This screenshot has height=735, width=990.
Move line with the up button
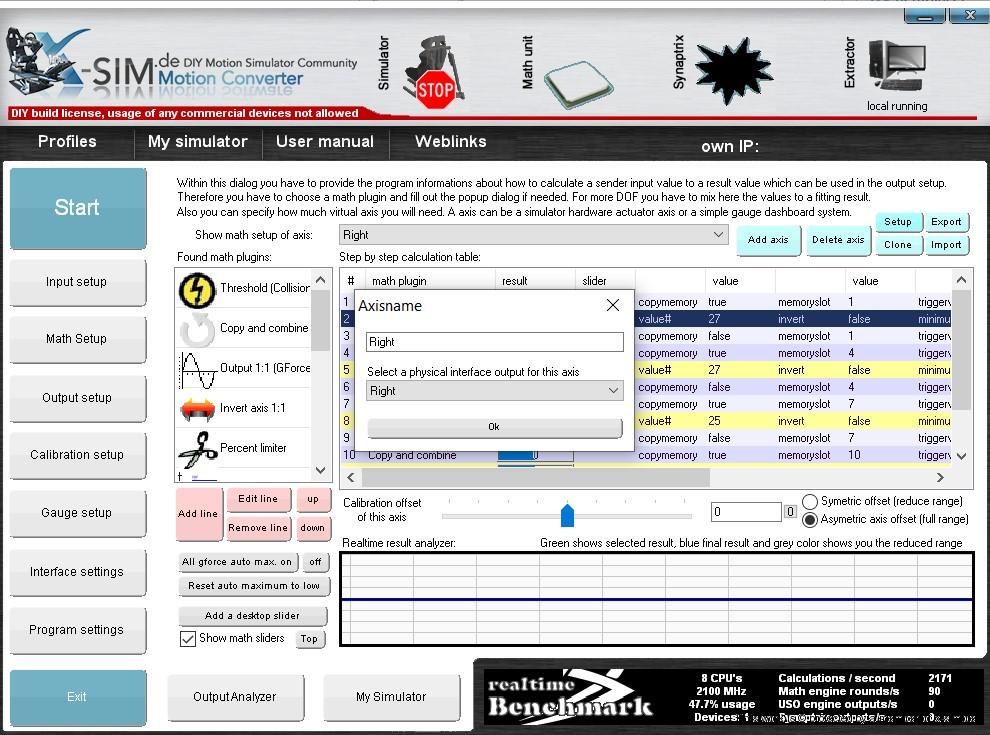pyautogui.click(x=313, y=499)
